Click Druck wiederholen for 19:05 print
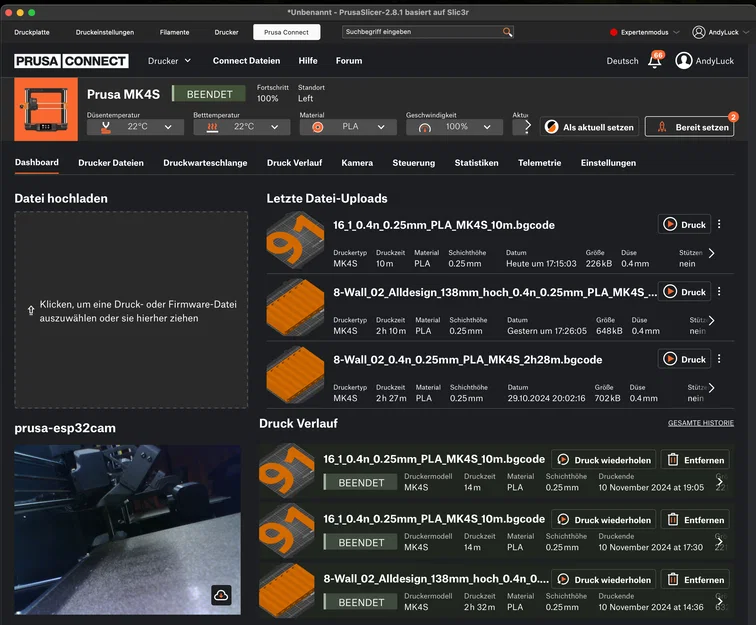This screenshot has width=756, height=625. click(x=604, y=460)
